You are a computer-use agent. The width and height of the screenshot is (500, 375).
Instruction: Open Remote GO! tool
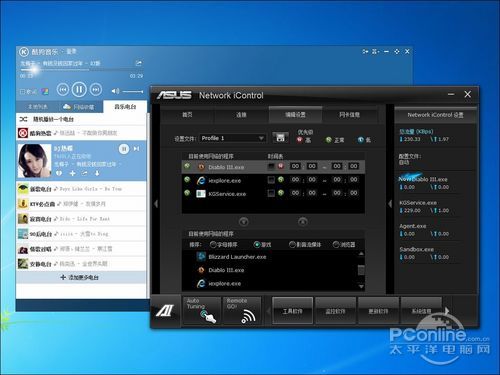(x=242, y=311)
